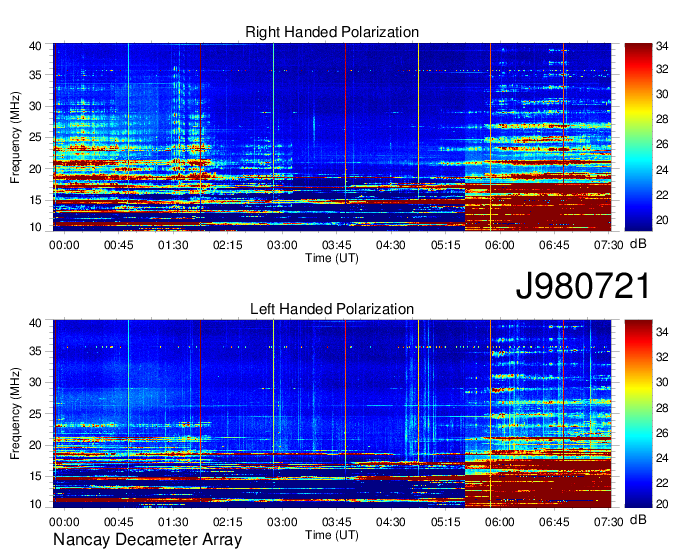Click the 'Right Handed Polarization' plot title

pyautogui.click(x=332, y=32)
